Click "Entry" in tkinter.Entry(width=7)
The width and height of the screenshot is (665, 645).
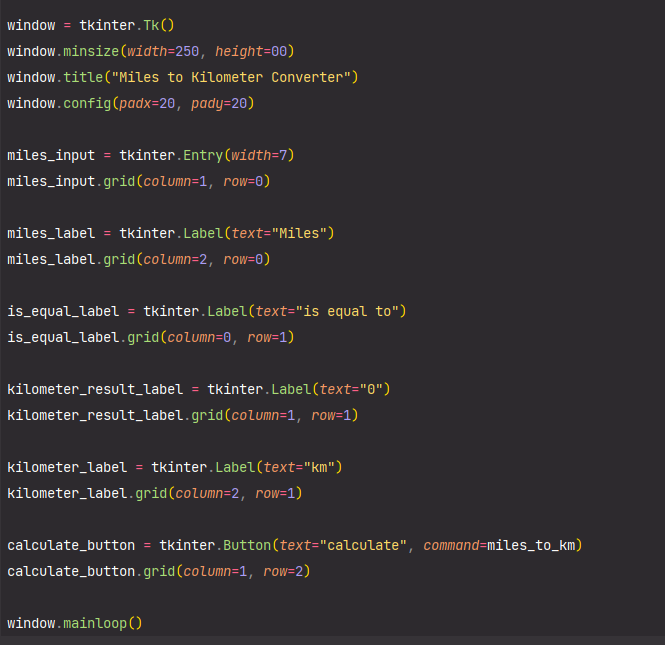(x=203, y=155)
